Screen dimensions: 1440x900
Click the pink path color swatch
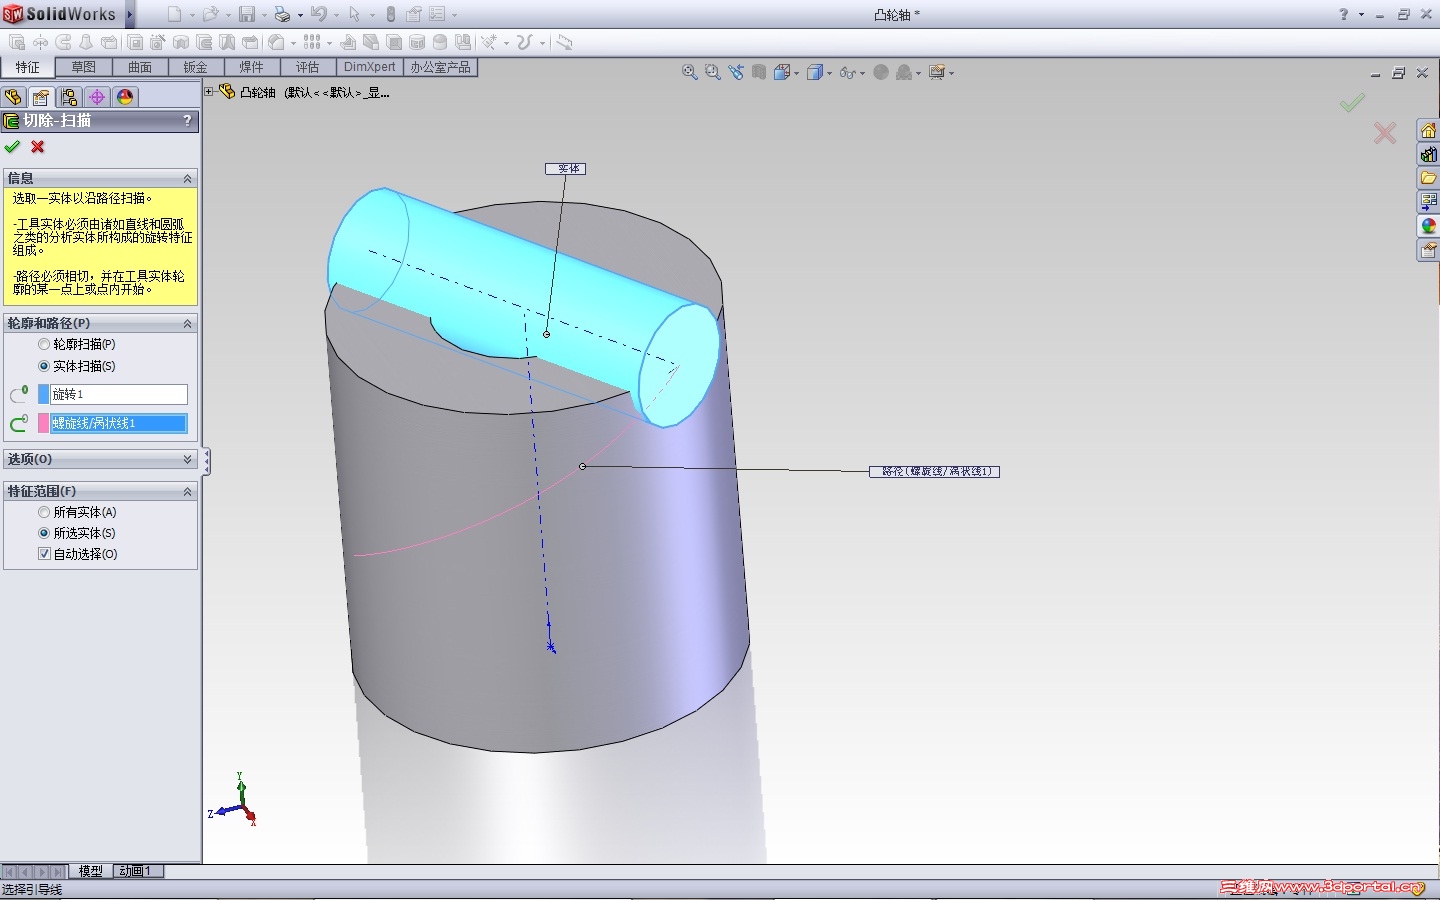coord(43,423)
